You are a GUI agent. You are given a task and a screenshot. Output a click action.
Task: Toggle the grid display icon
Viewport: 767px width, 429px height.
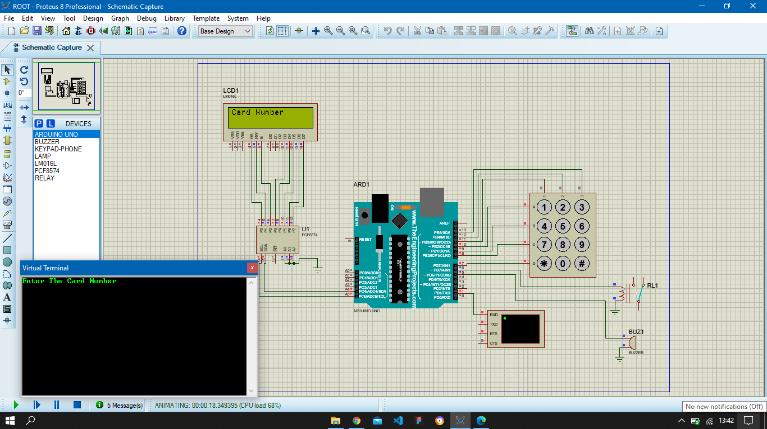pyautogui.click(x=284, y=31)
